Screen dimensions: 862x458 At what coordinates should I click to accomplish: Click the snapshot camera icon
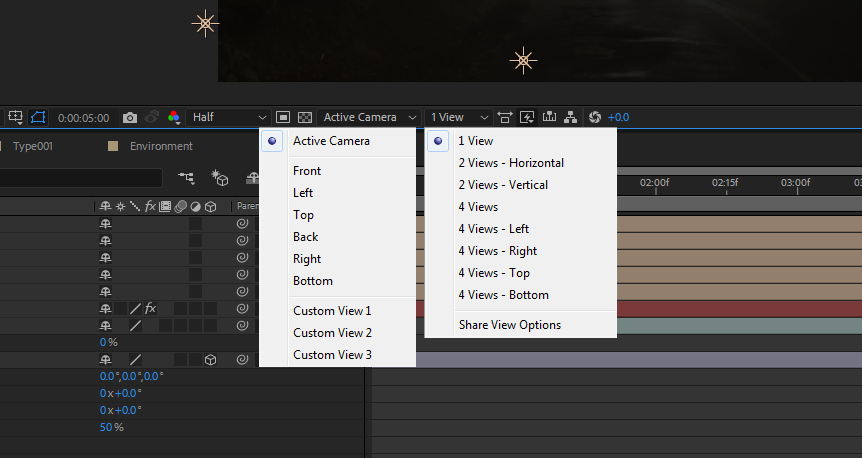coord(130,117)
